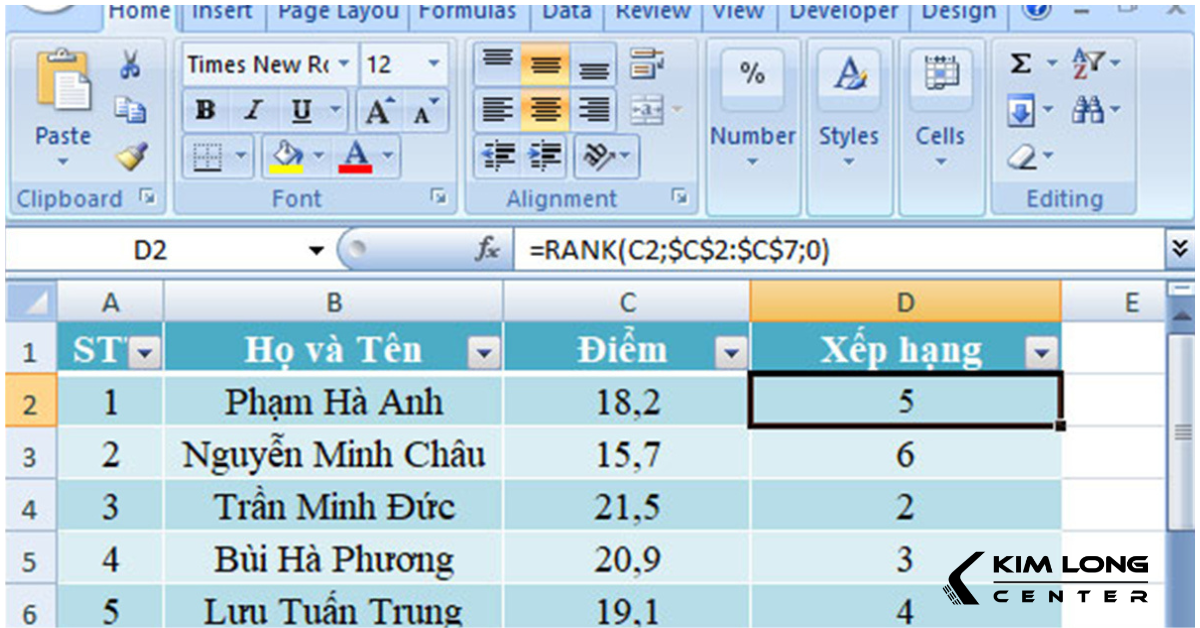
Task: Open the font size dropdown
Action: 435,64
